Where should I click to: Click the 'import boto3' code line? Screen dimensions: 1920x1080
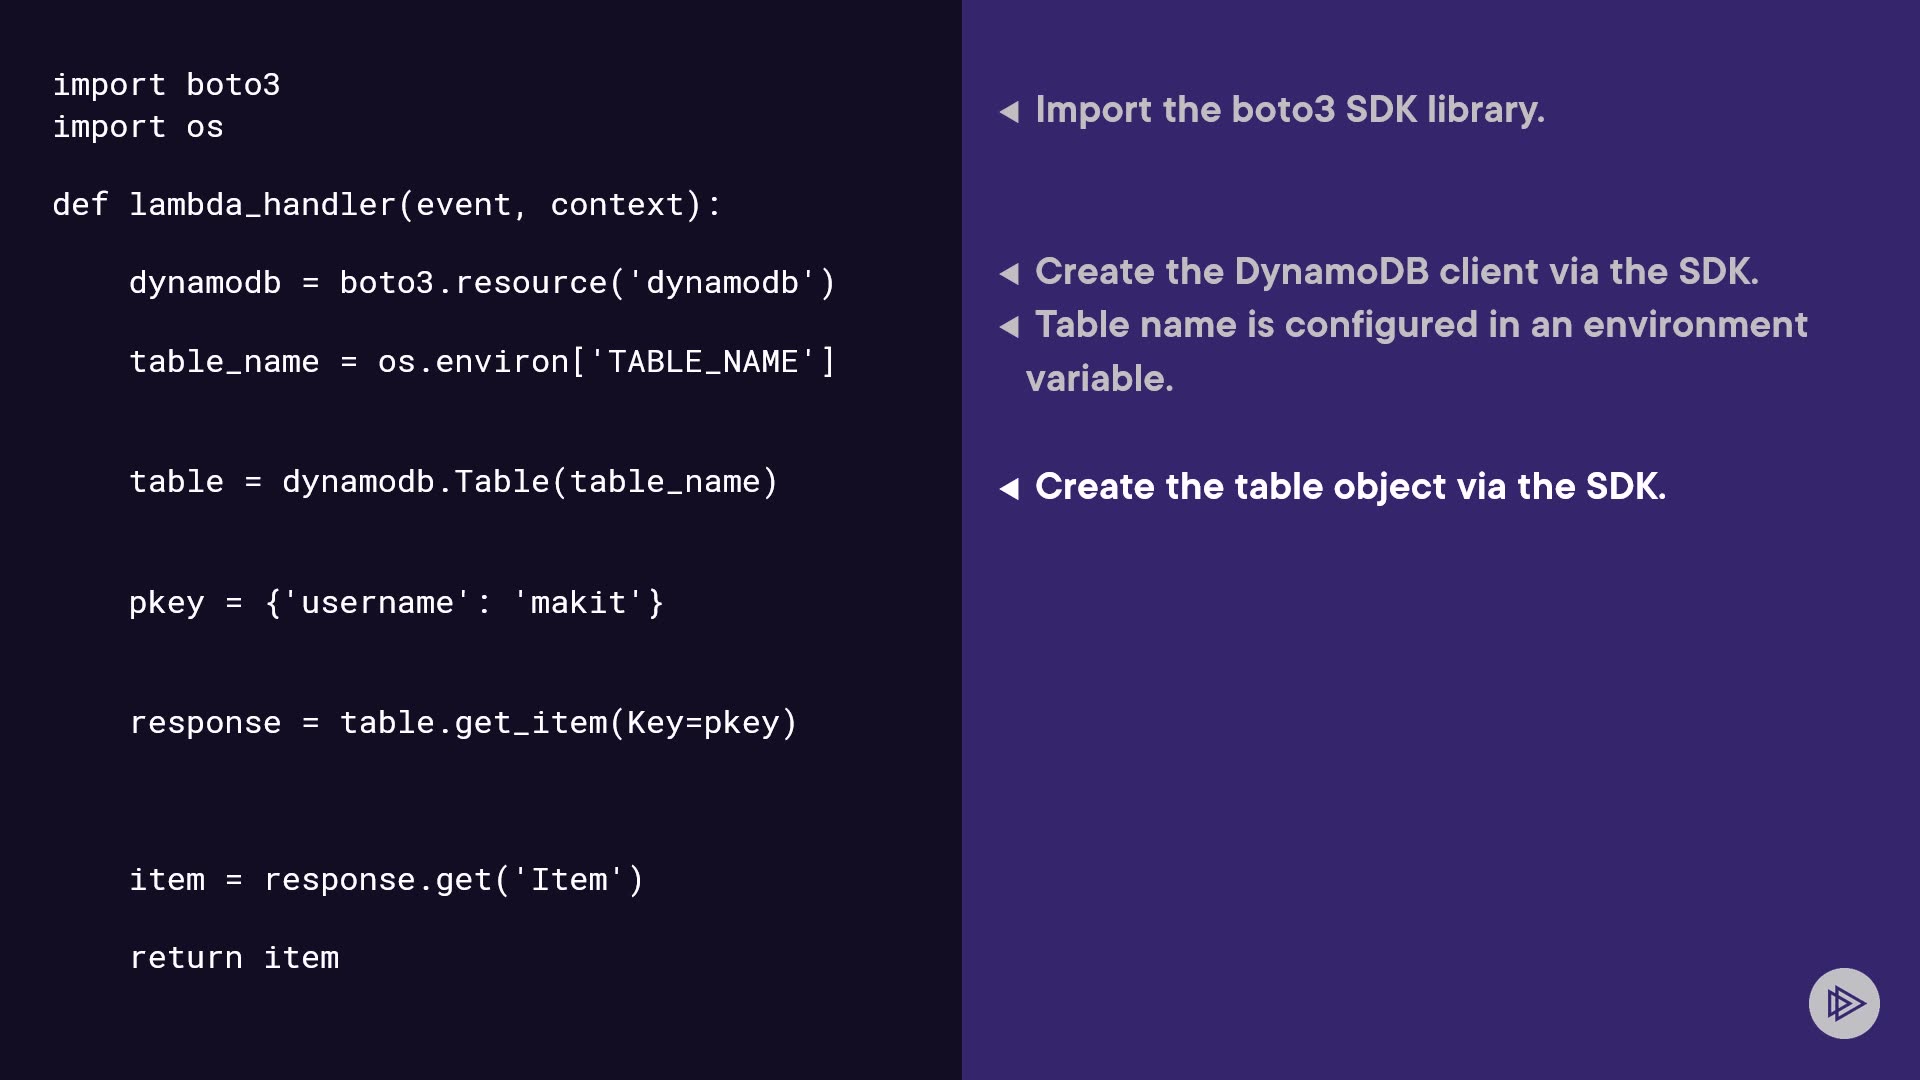coord(166,85)
